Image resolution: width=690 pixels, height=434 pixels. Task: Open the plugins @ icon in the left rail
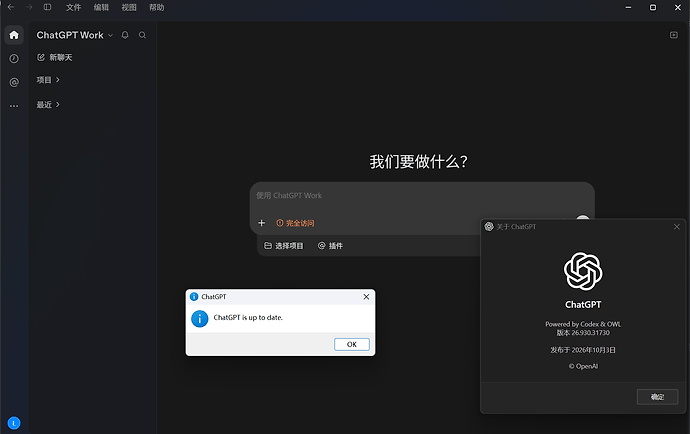pyautogui.click(x=14, y=82)
